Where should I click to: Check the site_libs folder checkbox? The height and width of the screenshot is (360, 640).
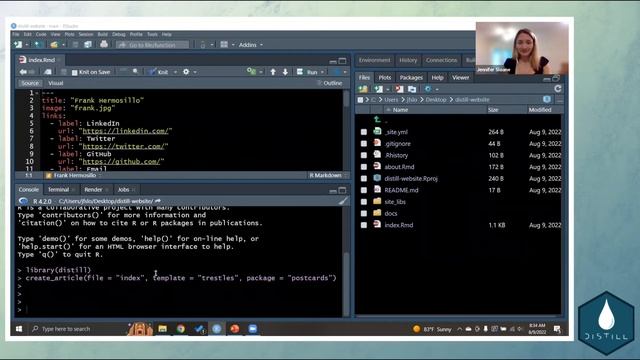(364, 202)
